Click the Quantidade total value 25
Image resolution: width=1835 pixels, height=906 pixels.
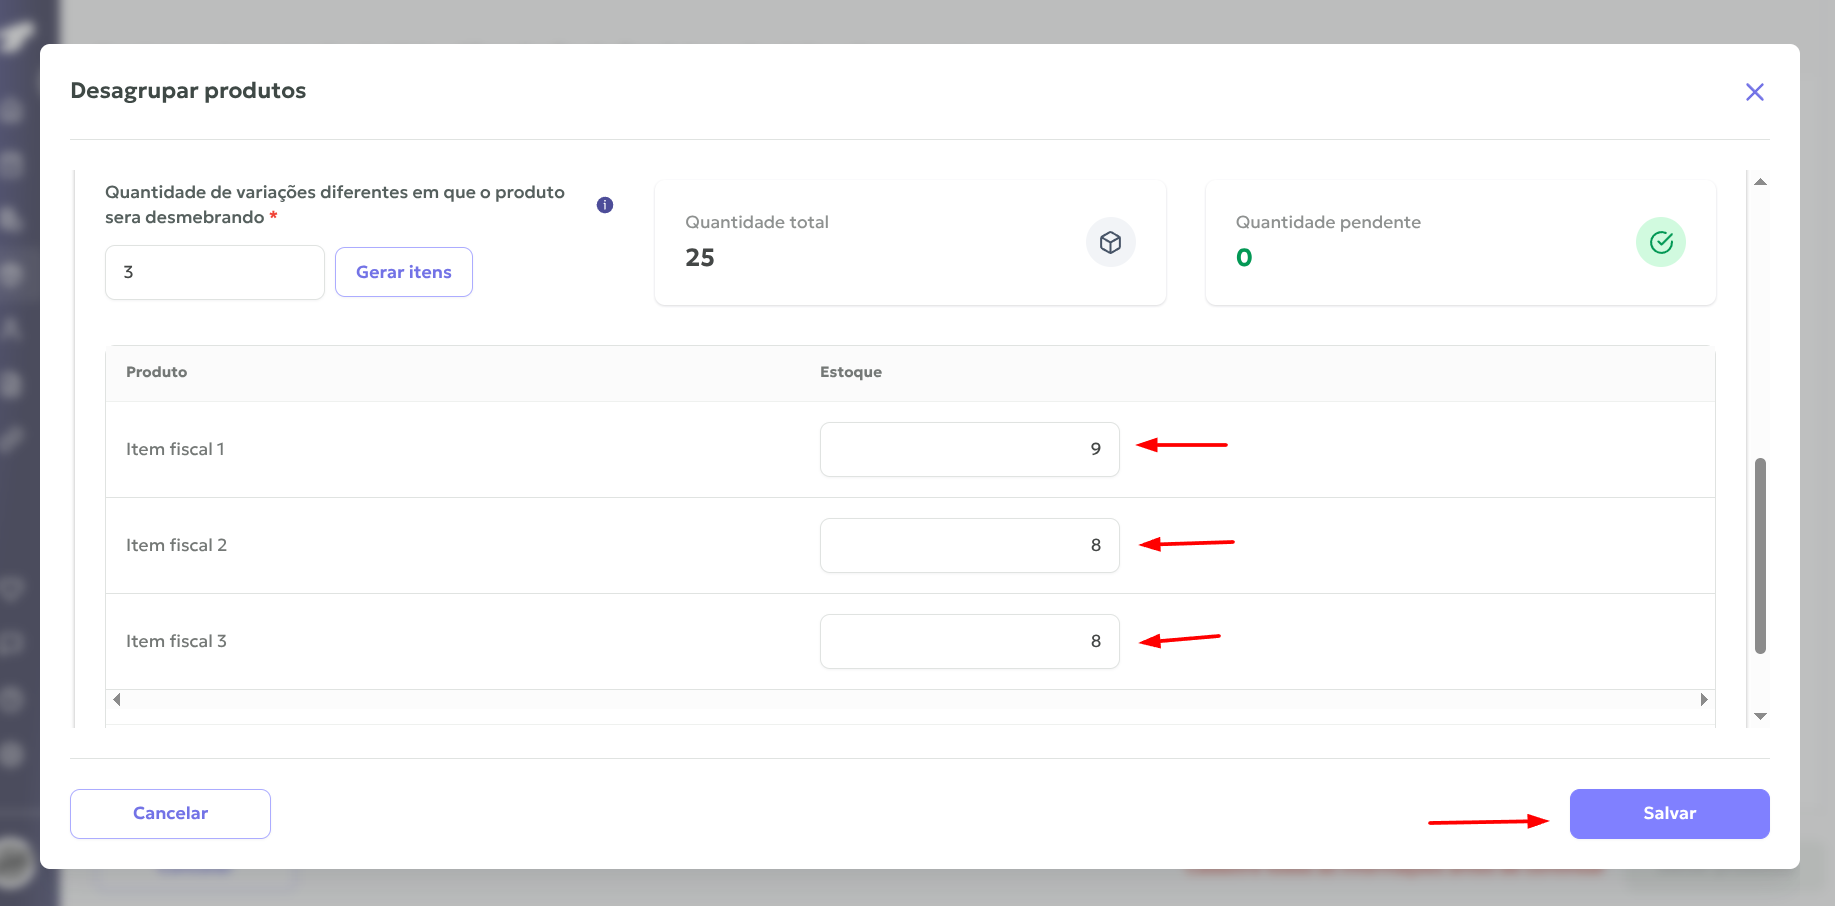pos(700,258)
